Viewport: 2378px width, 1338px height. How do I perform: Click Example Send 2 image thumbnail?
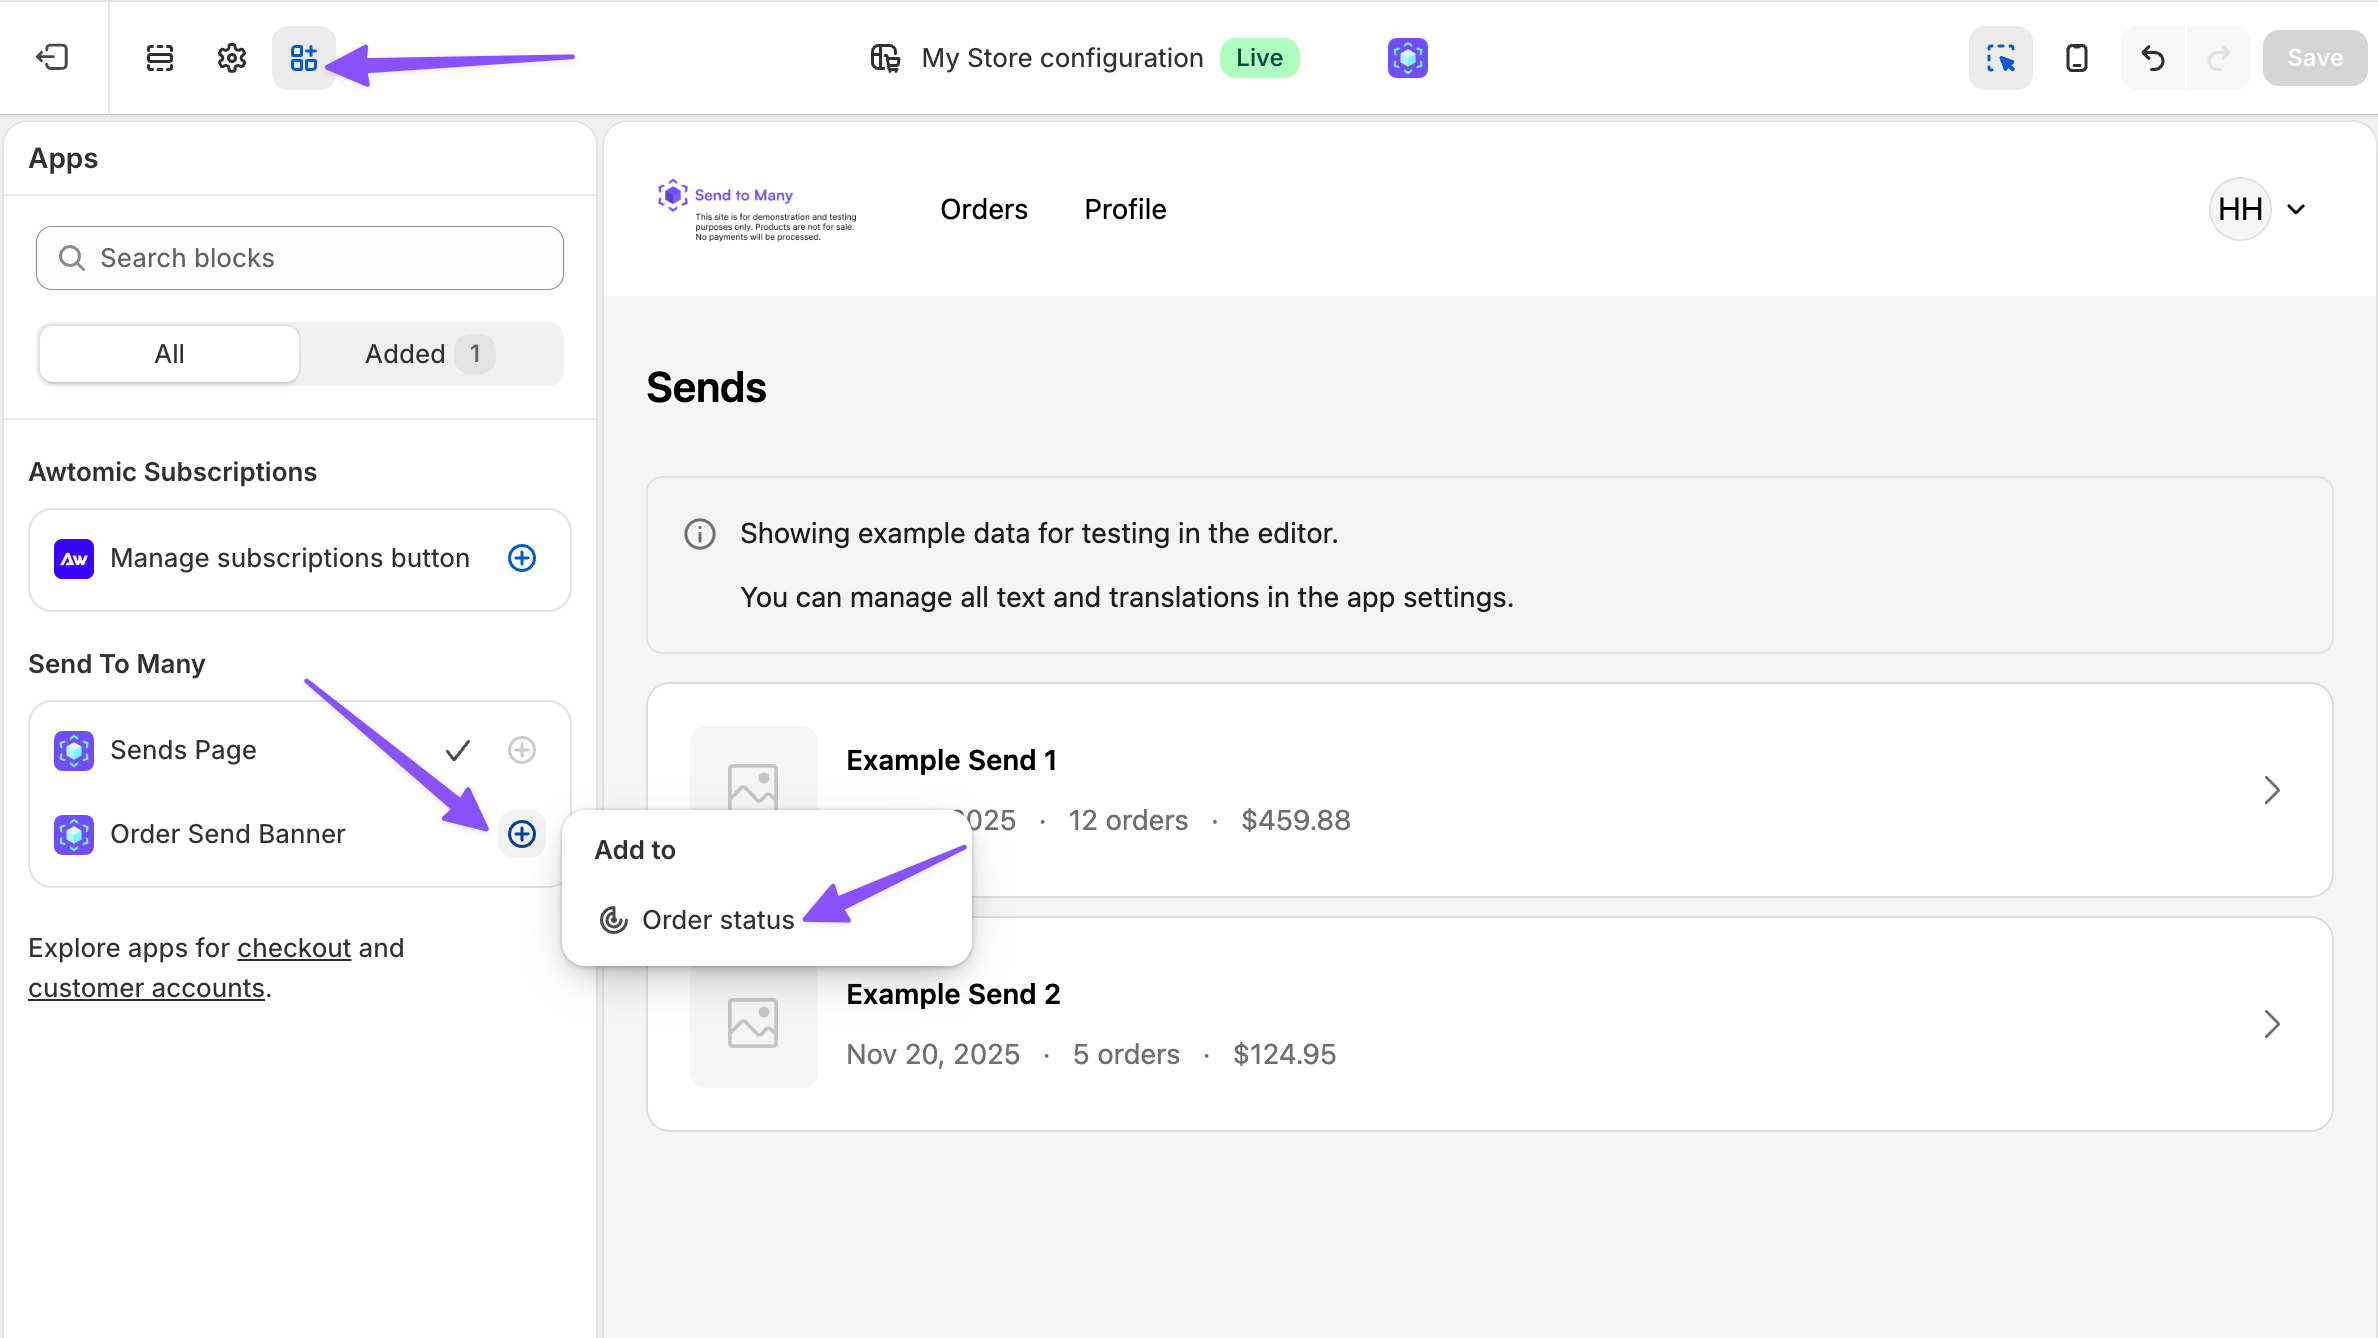(753, 1022)
